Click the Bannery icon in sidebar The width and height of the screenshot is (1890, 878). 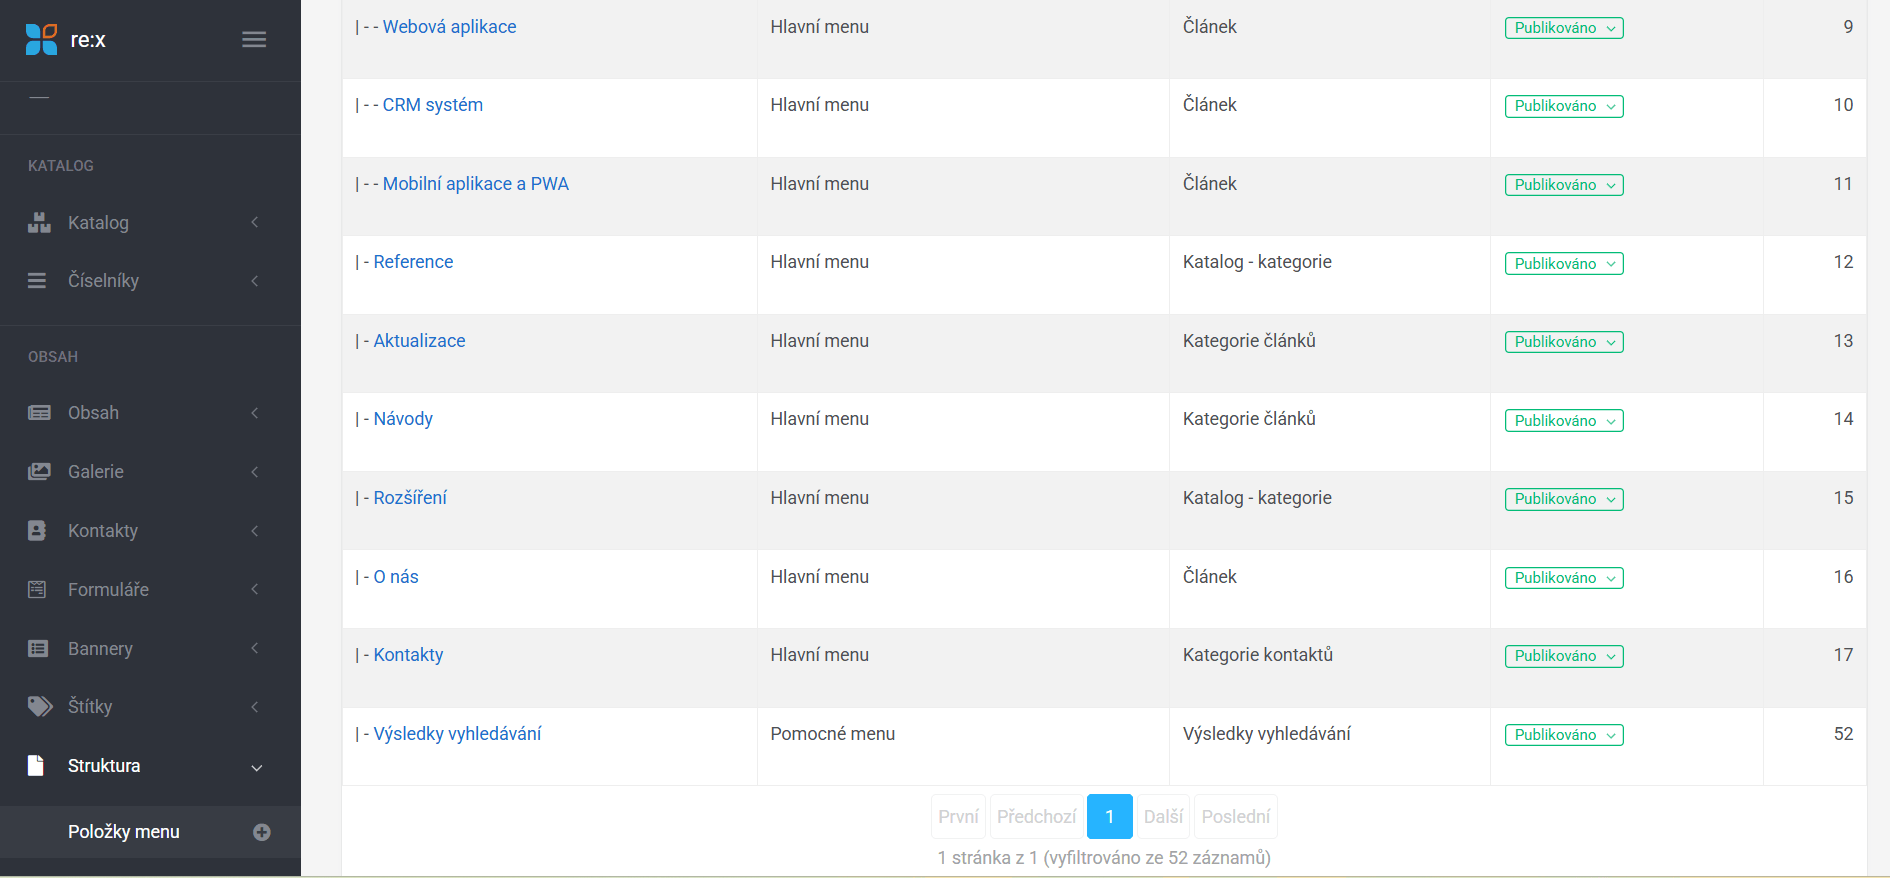click(x=38, y=649)
